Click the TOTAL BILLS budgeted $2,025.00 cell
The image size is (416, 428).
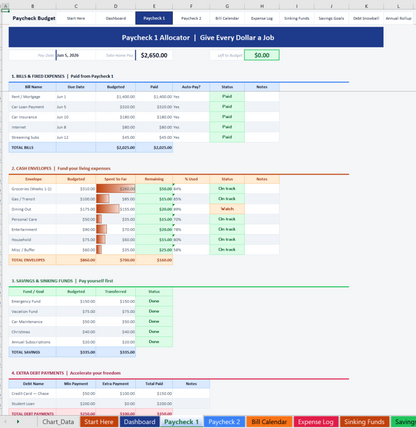[x=116, y=147]
